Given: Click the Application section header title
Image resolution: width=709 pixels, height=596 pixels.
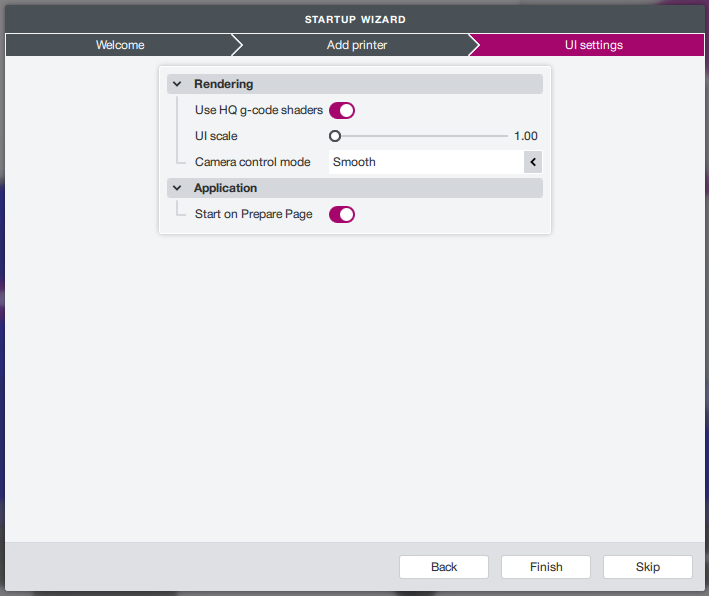Looking at the screenshot, I should tap(226, 188).
